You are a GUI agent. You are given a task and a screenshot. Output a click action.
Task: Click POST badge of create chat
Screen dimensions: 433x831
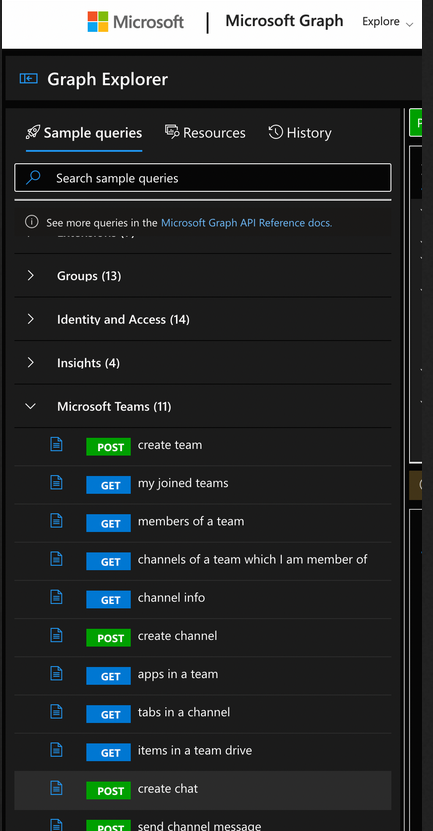(109, 791)
